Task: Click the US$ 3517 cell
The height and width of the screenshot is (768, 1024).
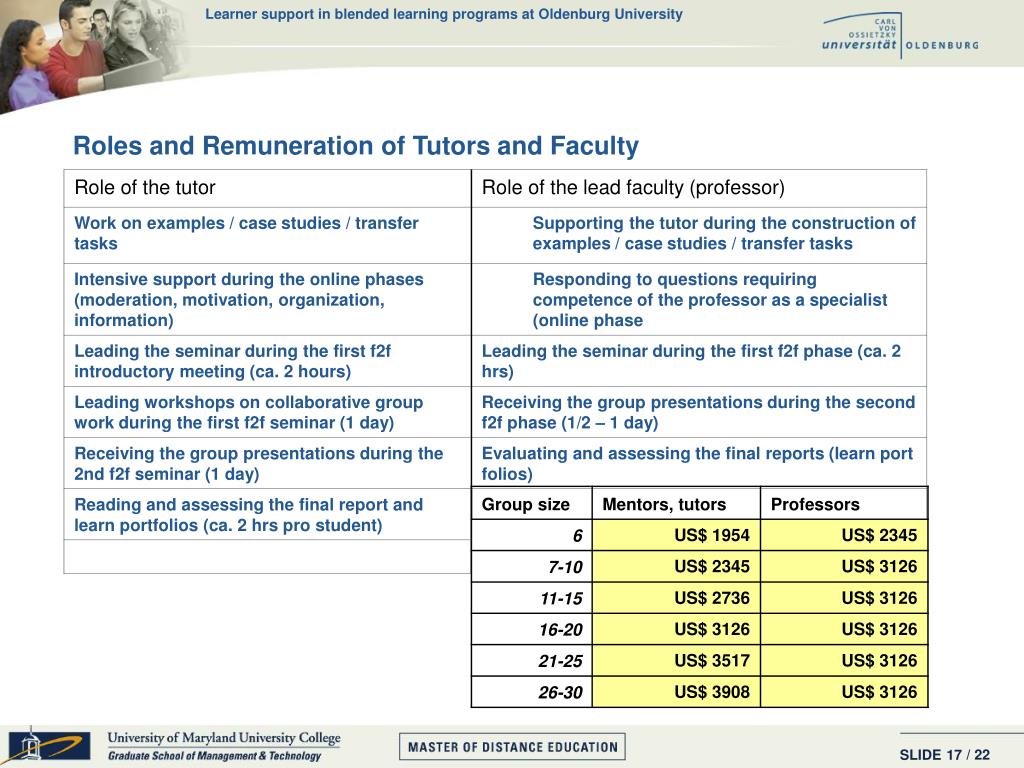Action: tap(676, 661)
